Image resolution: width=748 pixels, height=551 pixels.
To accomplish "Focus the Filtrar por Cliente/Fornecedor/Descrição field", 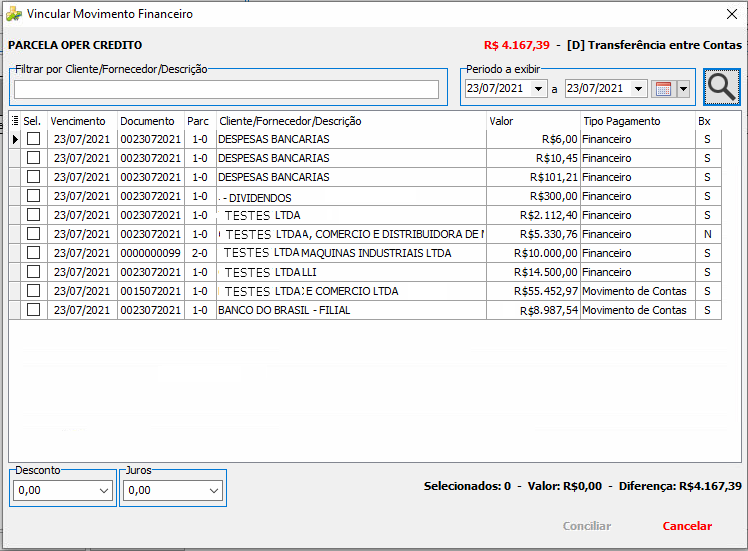I will click(226, 89).
